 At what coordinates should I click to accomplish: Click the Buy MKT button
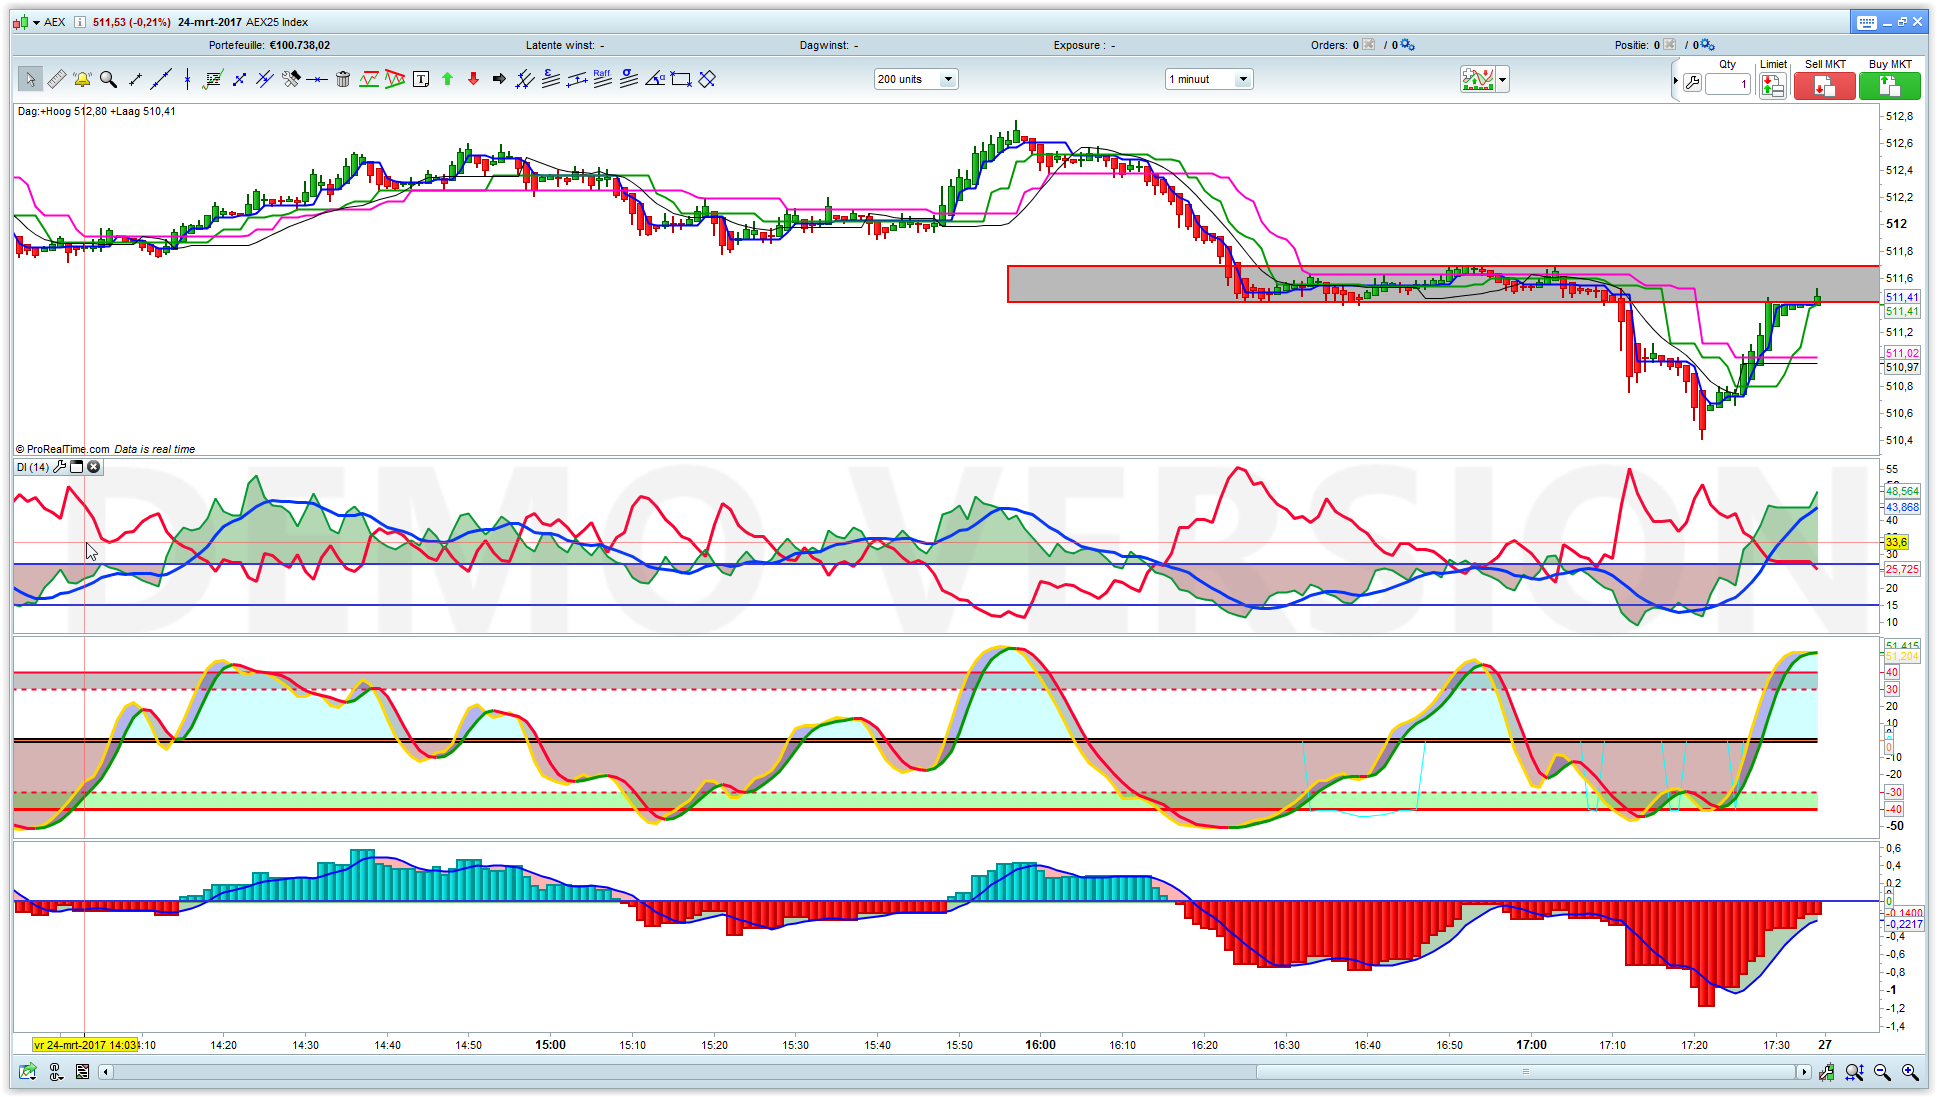(x=1889, y=87)
